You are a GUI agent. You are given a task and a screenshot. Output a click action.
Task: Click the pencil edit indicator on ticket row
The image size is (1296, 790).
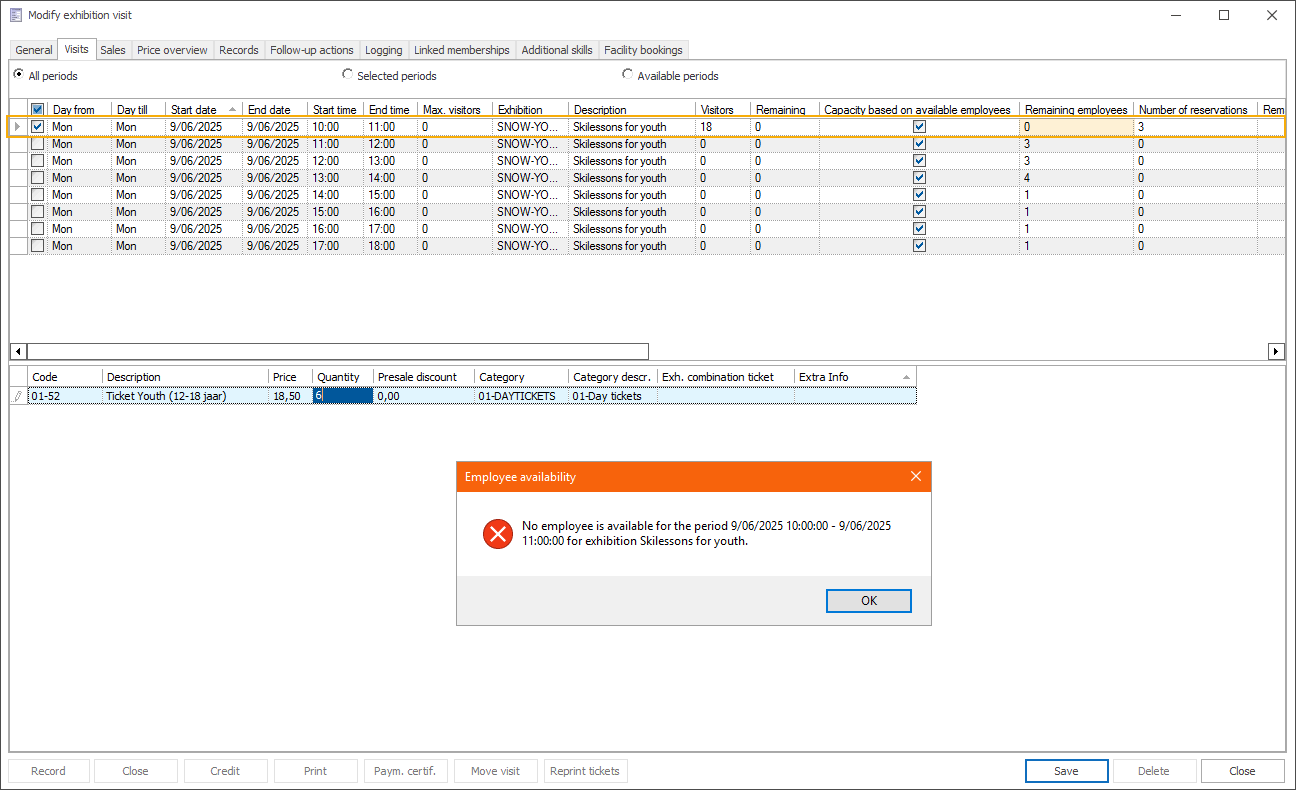17,396
